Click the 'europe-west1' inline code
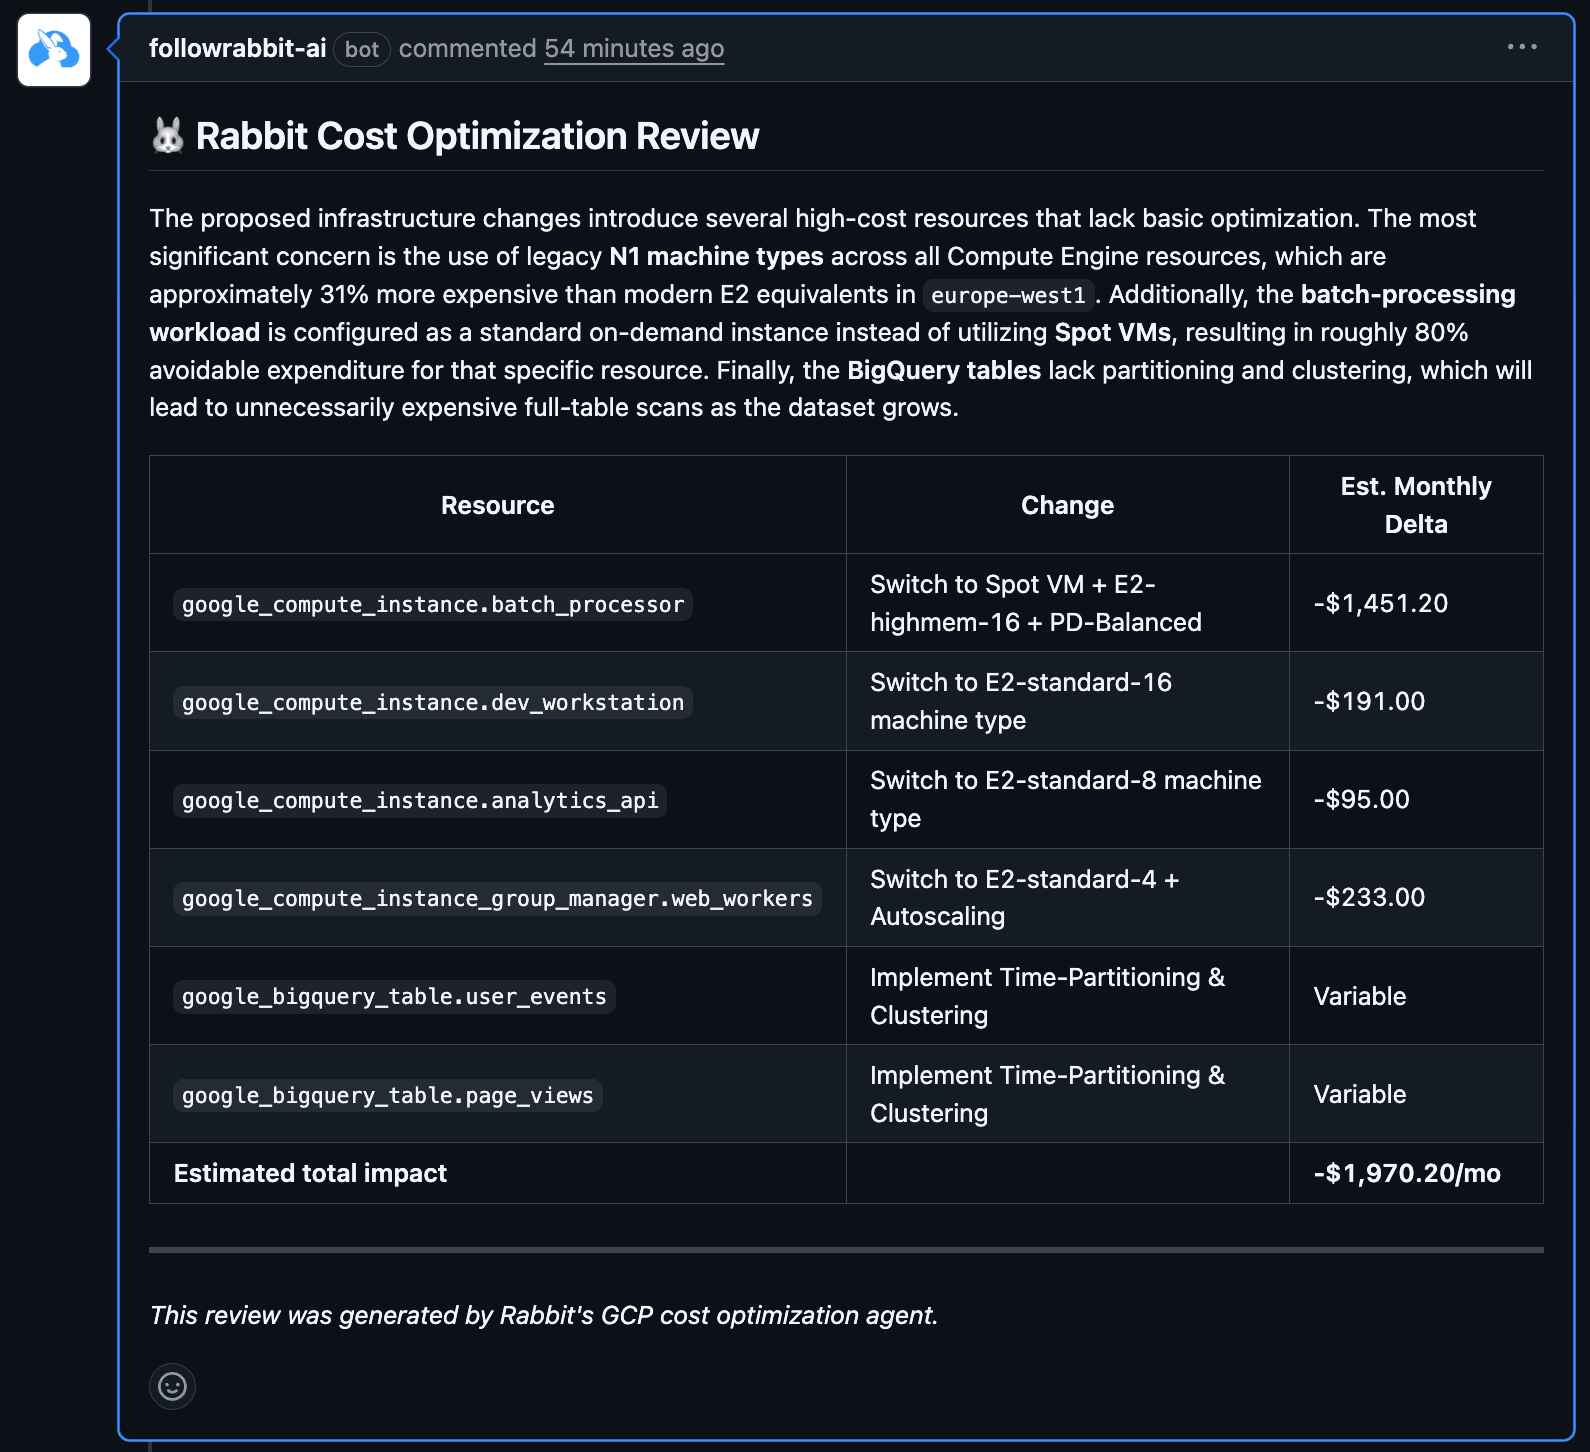Viewport: 1590px width, 1452px height. coord(1008,295)
